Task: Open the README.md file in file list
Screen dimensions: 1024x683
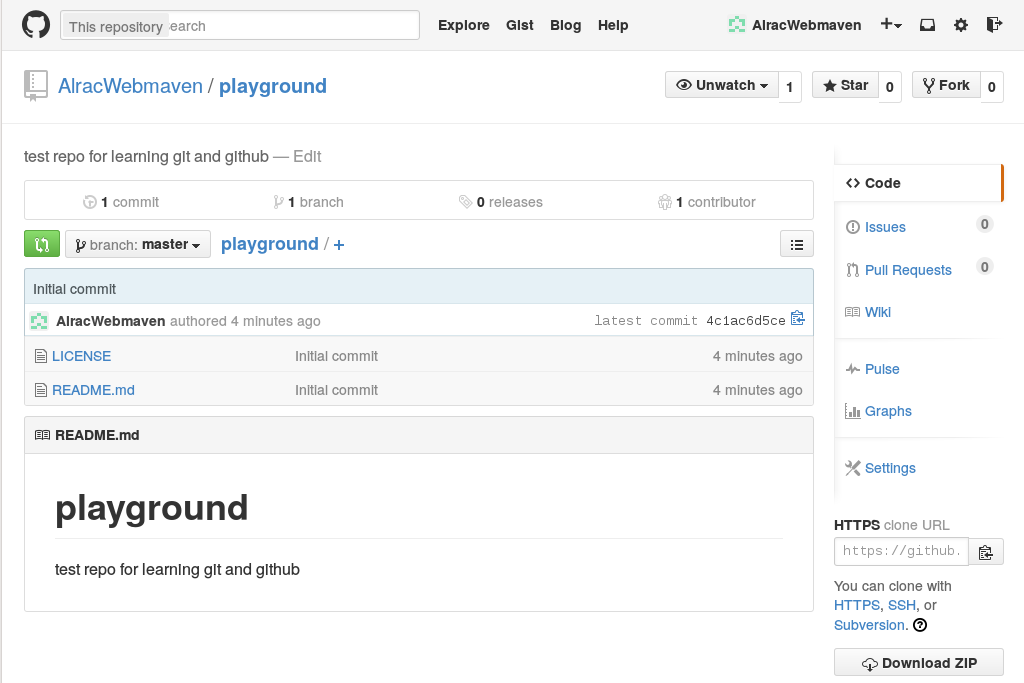Action: (93, 390)
